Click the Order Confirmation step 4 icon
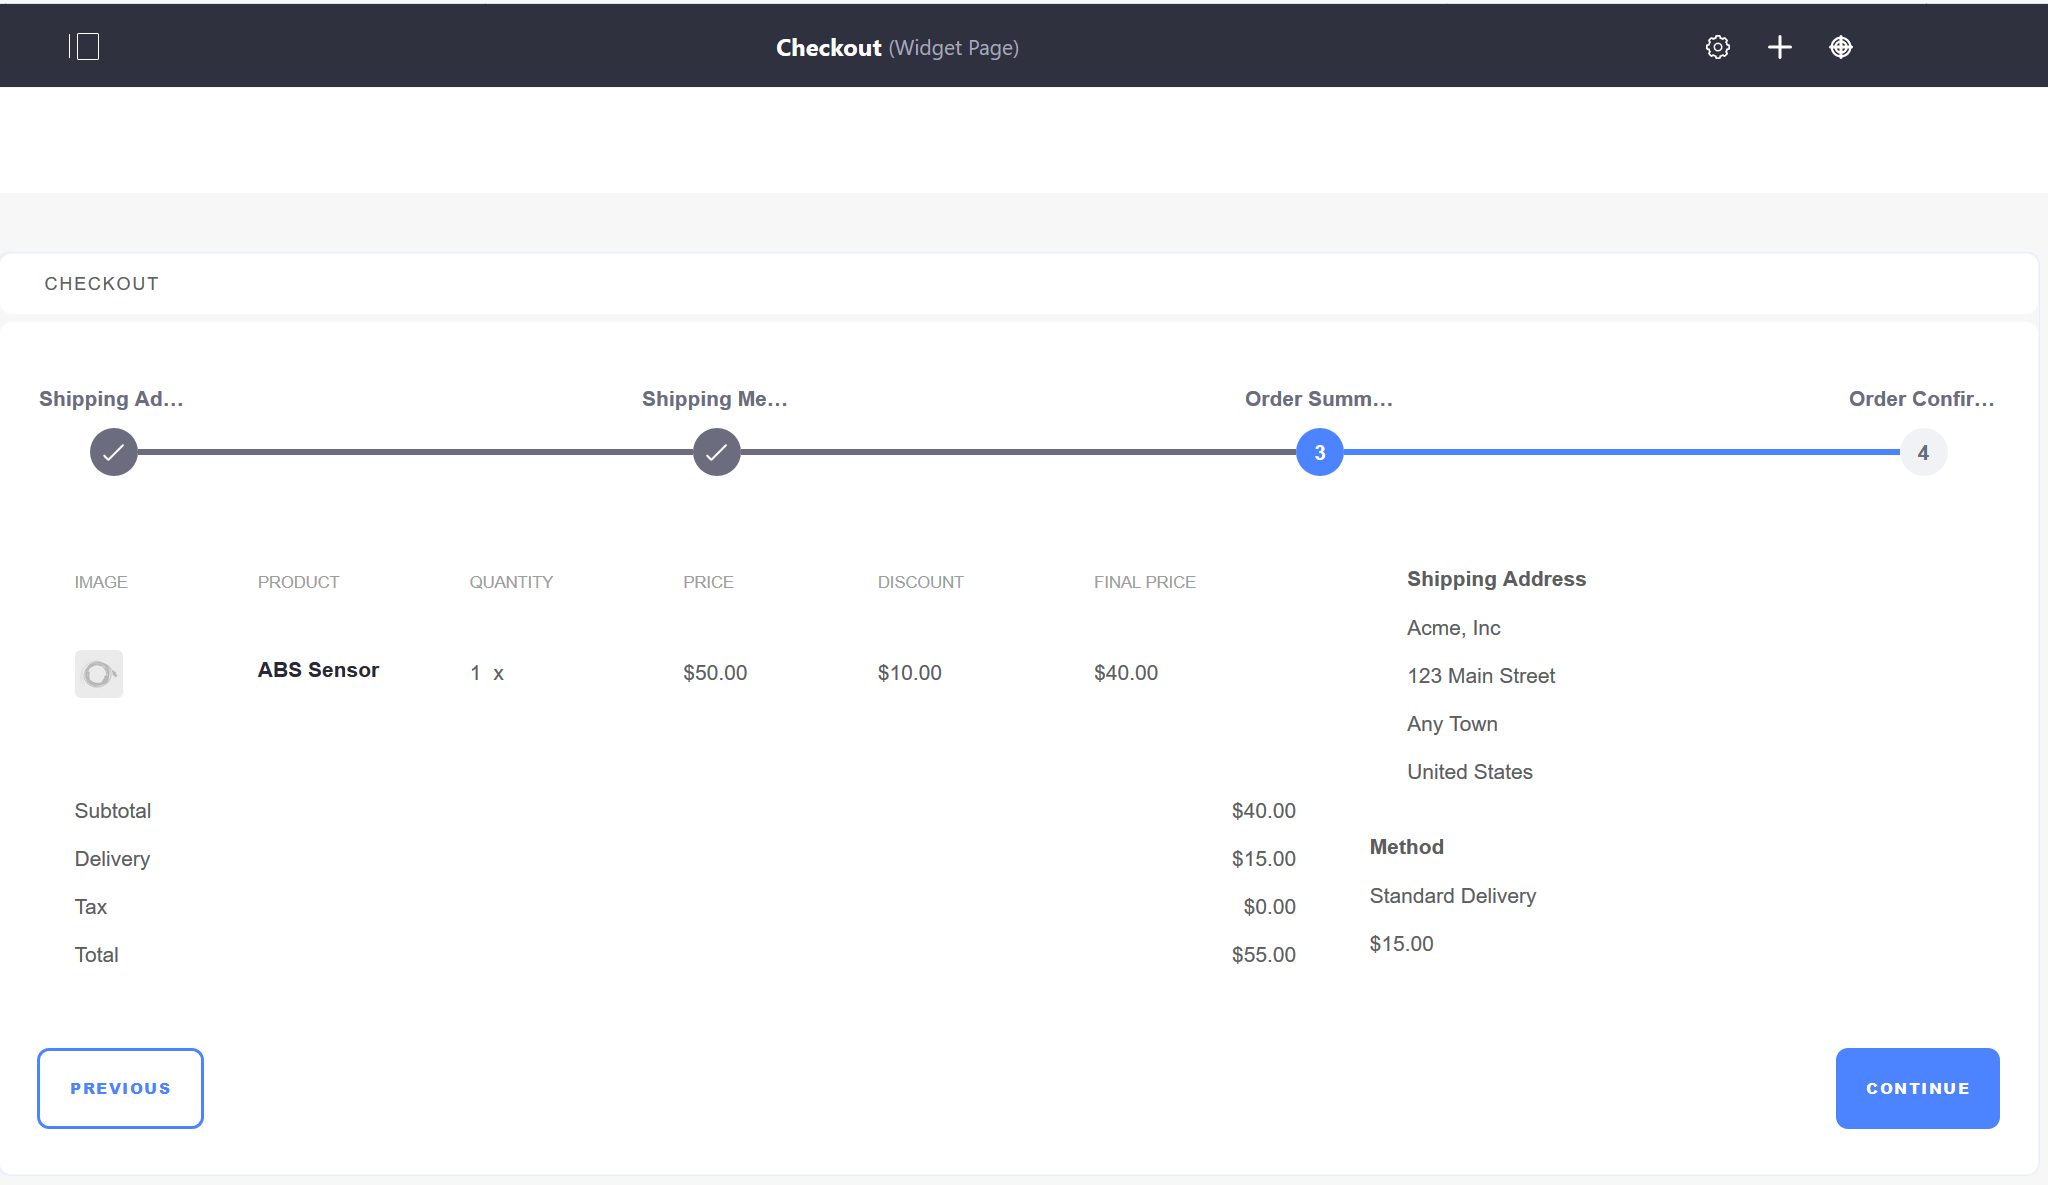Image resolution: width=2048 pixels, height=1185 pixels. pos(1922,451)
